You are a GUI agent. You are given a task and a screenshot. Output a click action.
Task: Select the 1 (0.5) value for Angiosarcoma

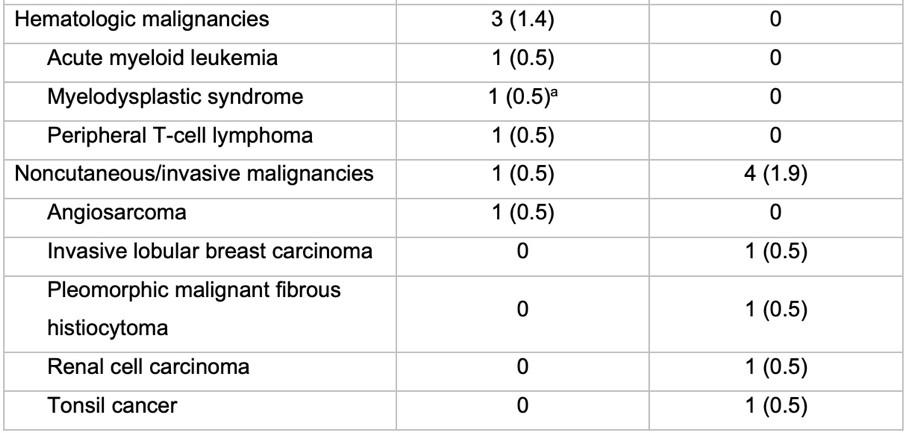[522, 213]
